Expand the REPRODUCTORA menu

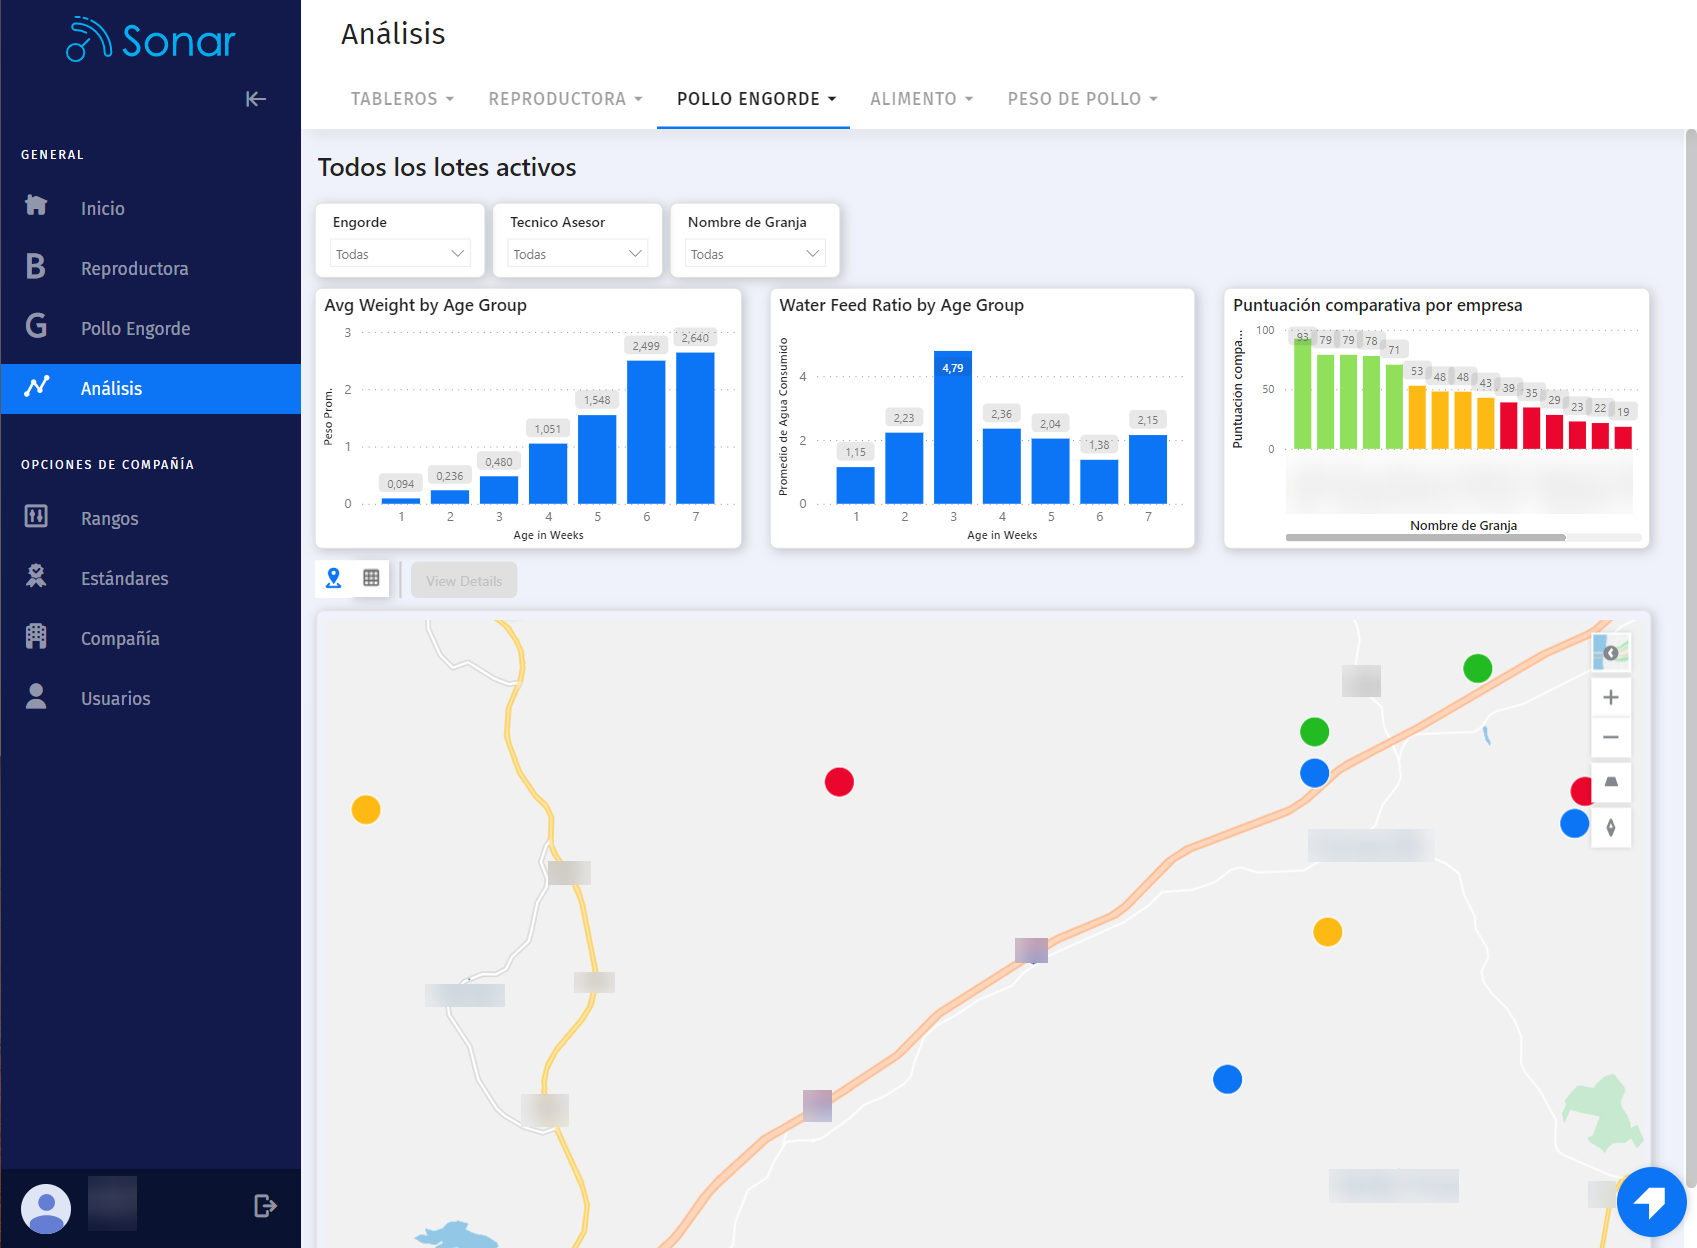pyautogui.click(x=565, y=99)
